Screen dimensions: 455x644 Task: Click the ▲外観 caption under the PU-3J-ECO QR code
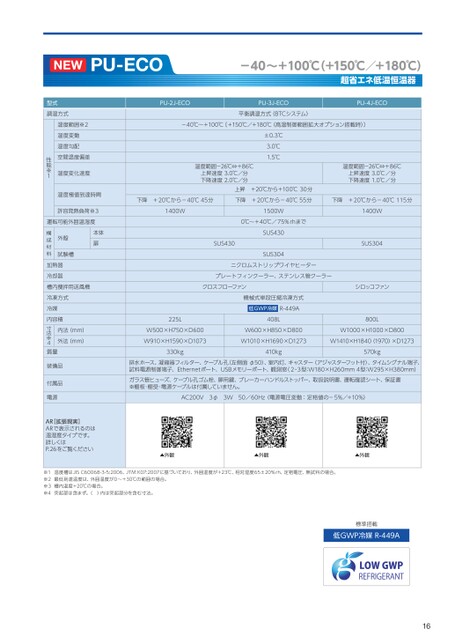click(x=262, y=455)
